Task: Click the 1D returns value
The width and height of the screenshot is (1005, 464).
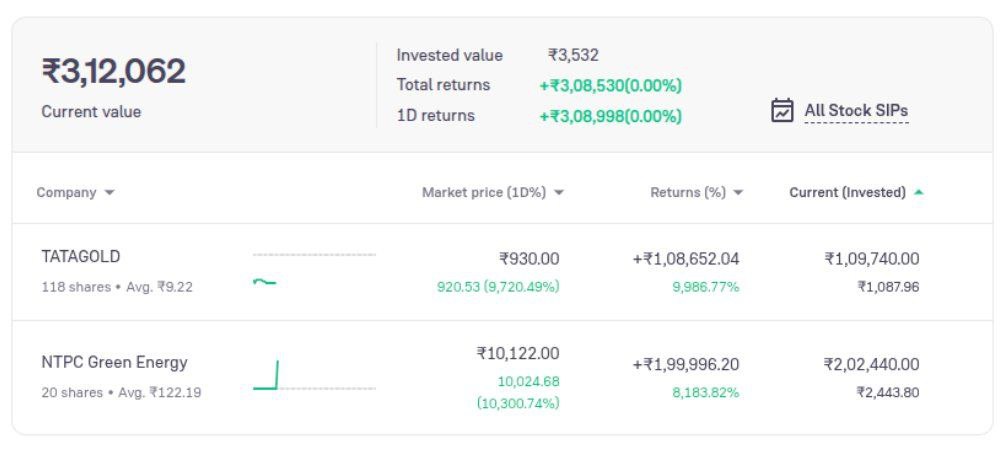Action: pyautogui.click(x=610, y=116)
